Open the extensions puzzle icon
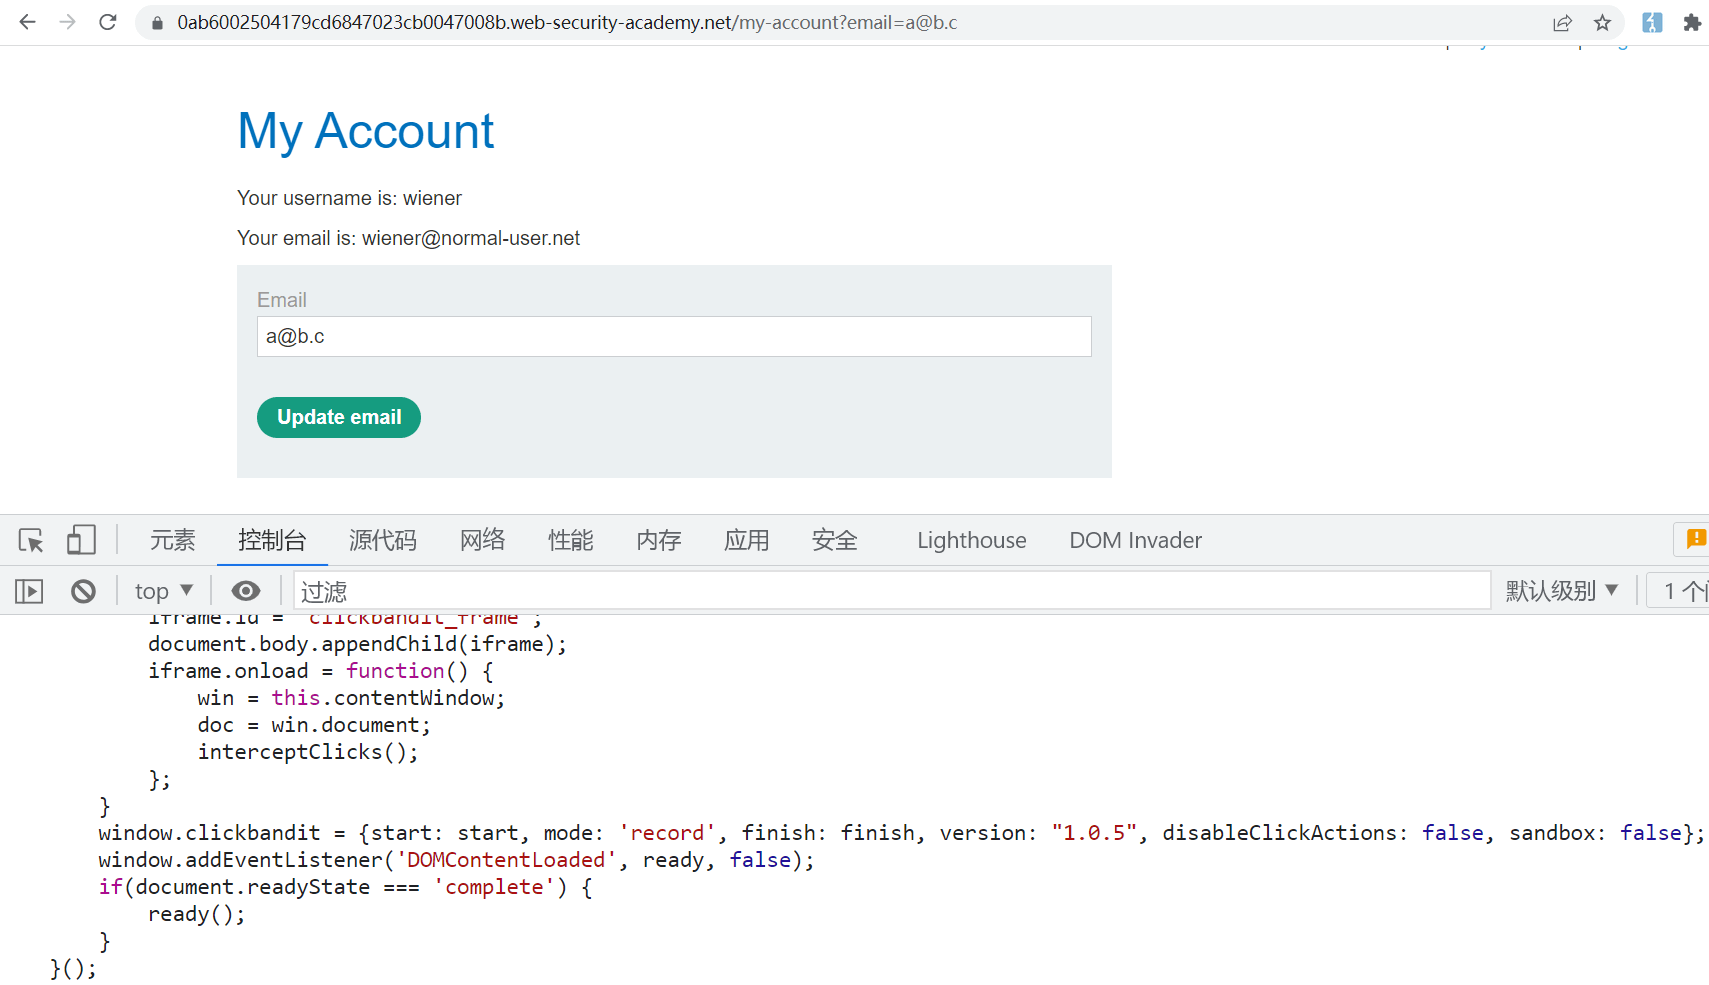Viewport: 1709px width, 985px height. click(1692, 23)
